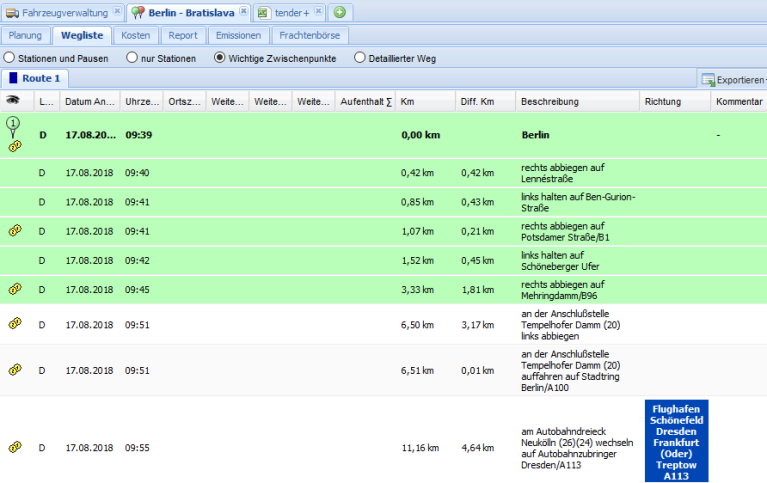Open the Frachtenbörse tab
Image resolution: width=767 pixels, height=483 pixels.
(309, 35)
